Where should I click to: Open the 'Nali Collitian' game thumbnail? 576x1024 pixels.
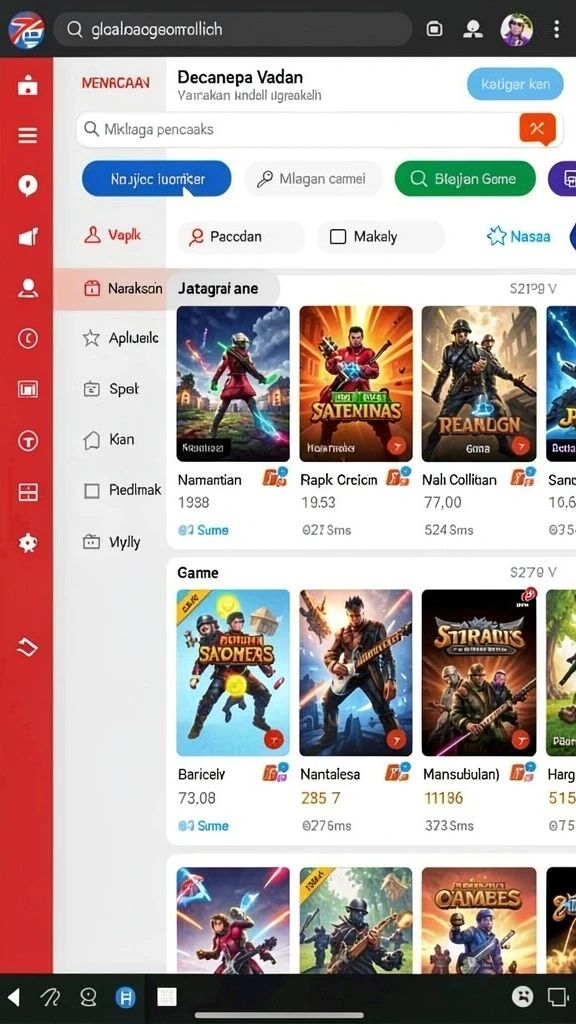coord(479,384)
